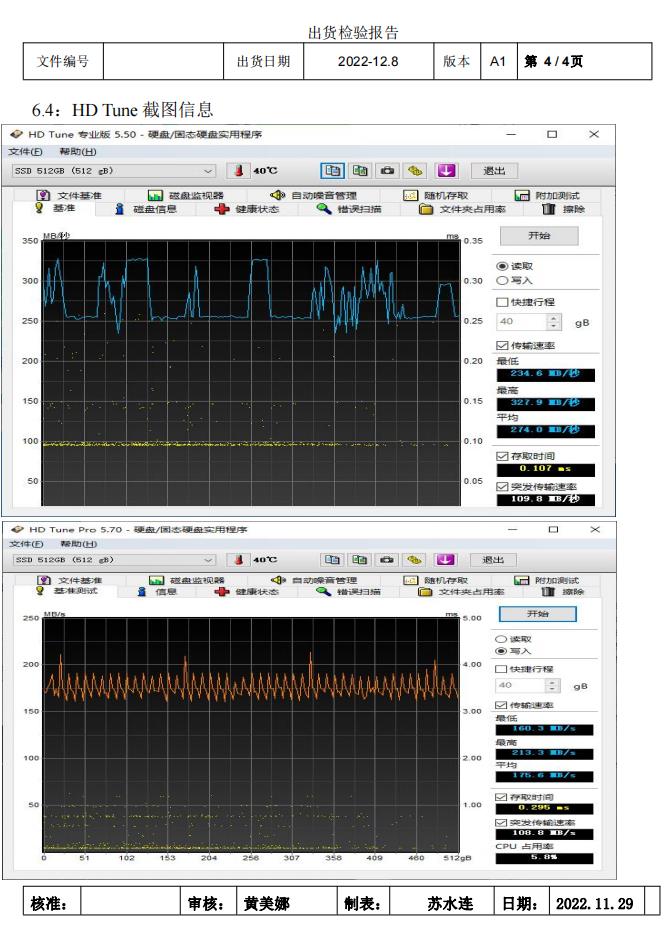
Task: Click red cross 健康状态 icon in HD Tune Pro 5.70
Action: coord(222,591)
